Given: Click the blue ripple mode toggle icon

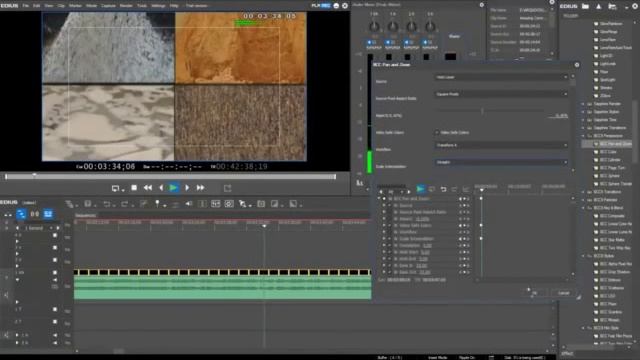Looking at the screenshot, I should click(x=21, y=214).
